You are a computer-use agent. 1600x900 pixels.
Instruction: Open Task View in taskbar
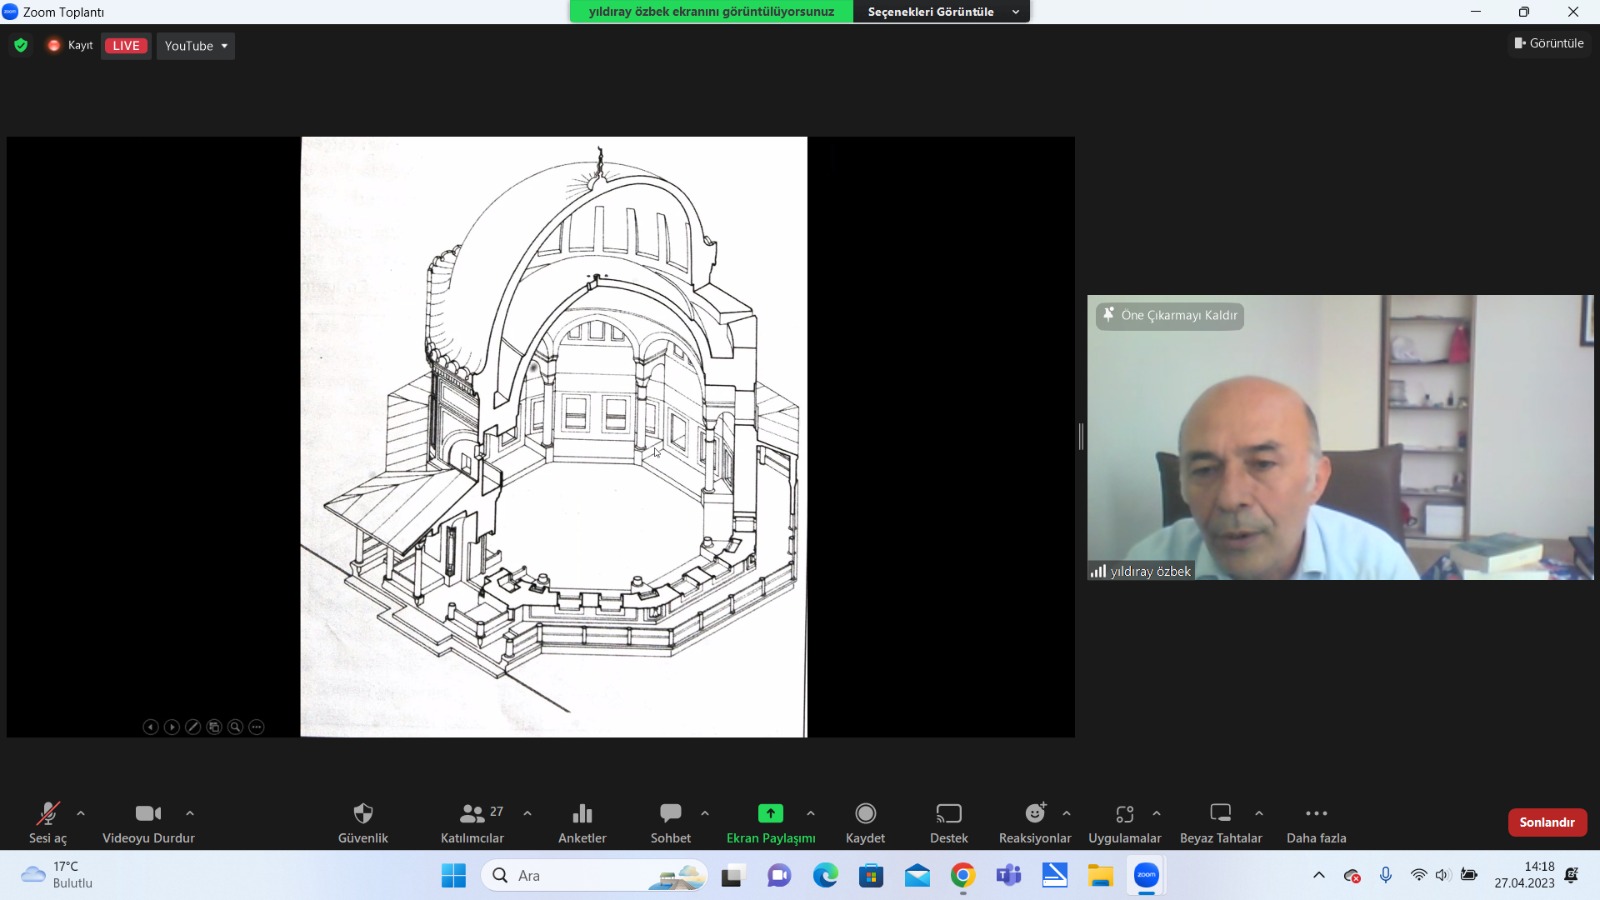[x=734, y=876]
